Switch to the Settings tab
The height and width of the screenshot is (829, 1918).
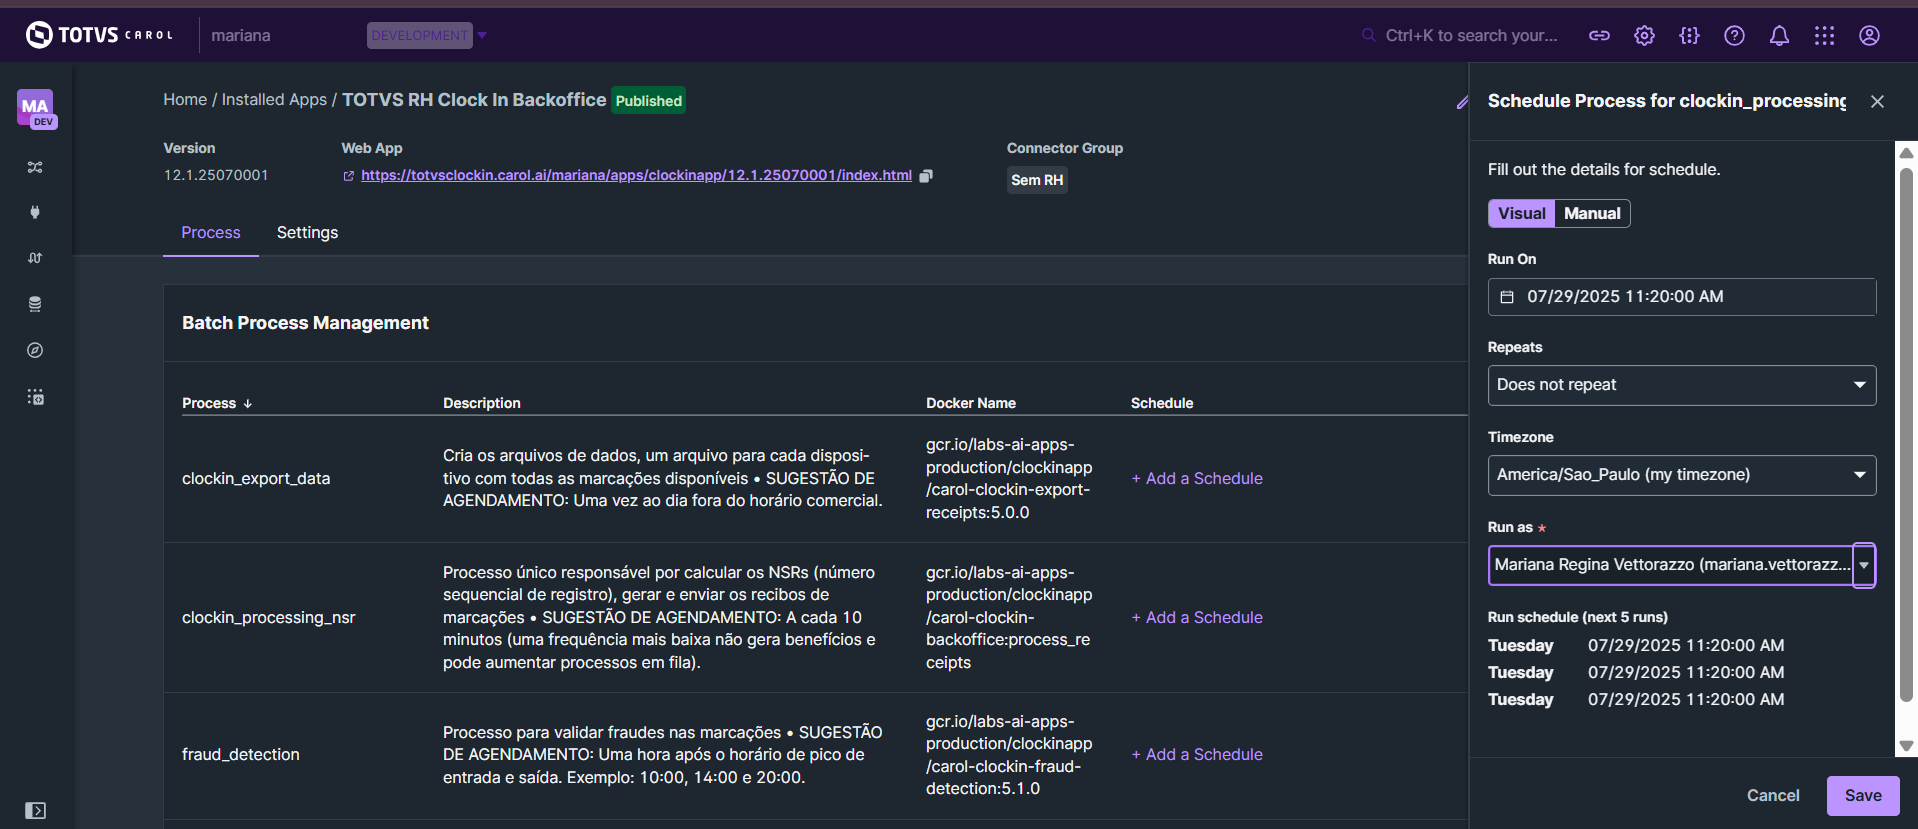coord(307,232)
